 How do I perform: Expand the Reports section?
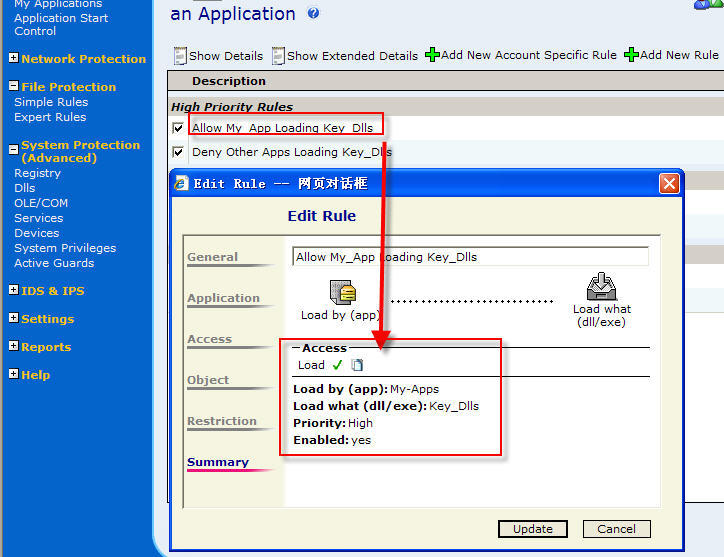pyautogui.click(x=14, y=345)
